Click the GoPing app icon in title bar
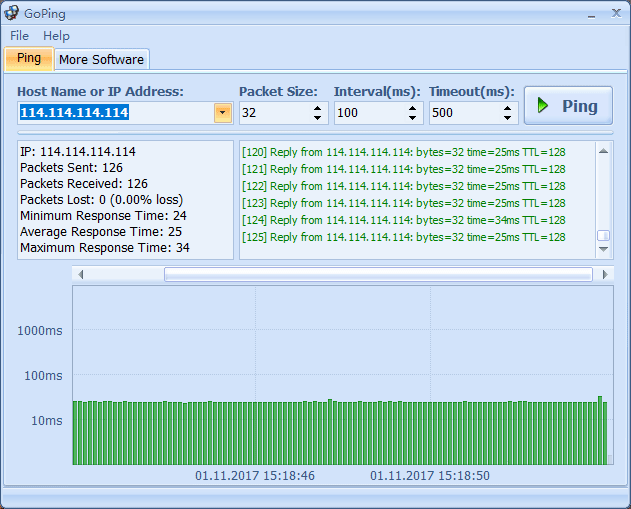 click(x=12, y=13)
